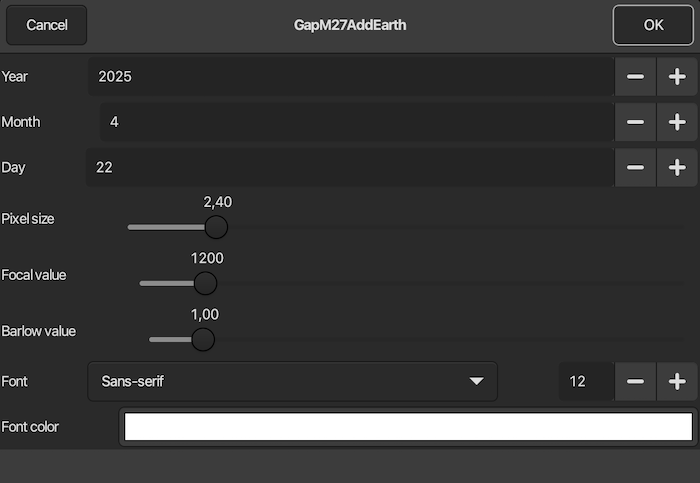Focus the Month input field
The height and width of the screenshot is (483, 700).
[x=355, y=122]
